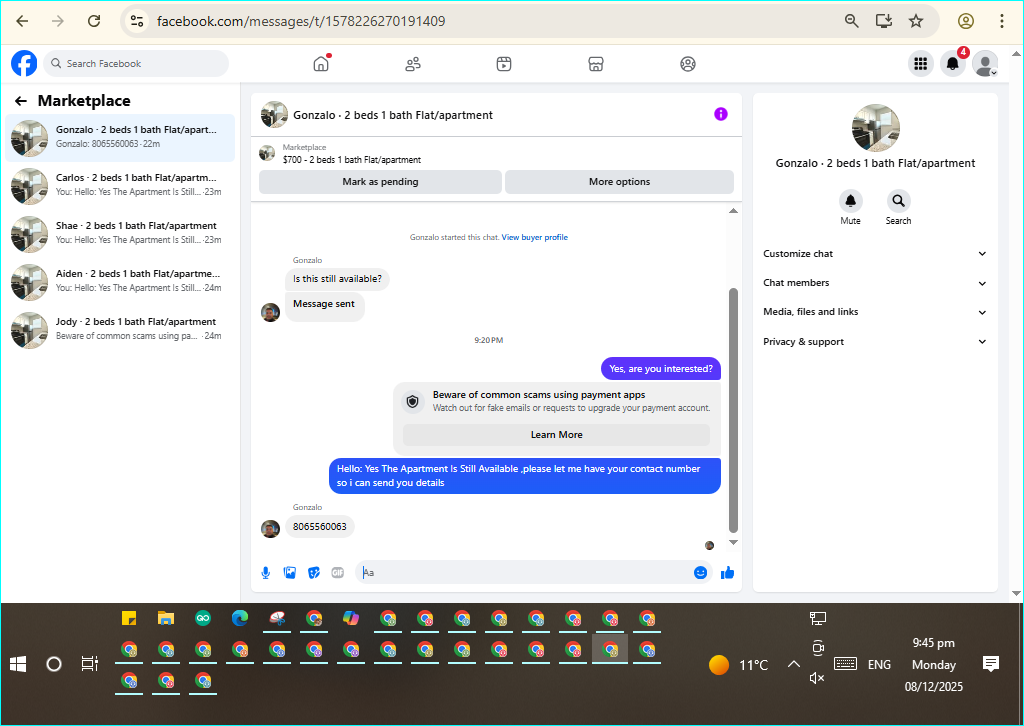Click the chat scrollbar thumb
This screenshot has width=1024, height=726.
733,411
